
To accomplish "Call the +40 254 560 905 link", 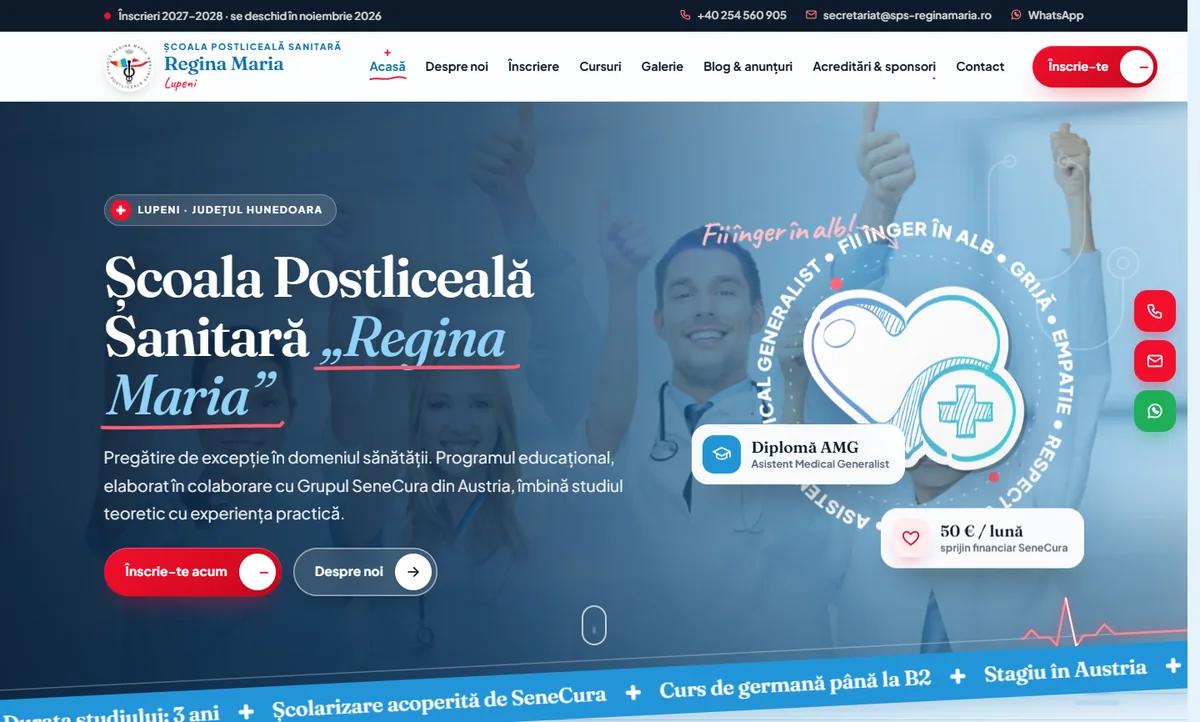I will click(x=742, y=16).
